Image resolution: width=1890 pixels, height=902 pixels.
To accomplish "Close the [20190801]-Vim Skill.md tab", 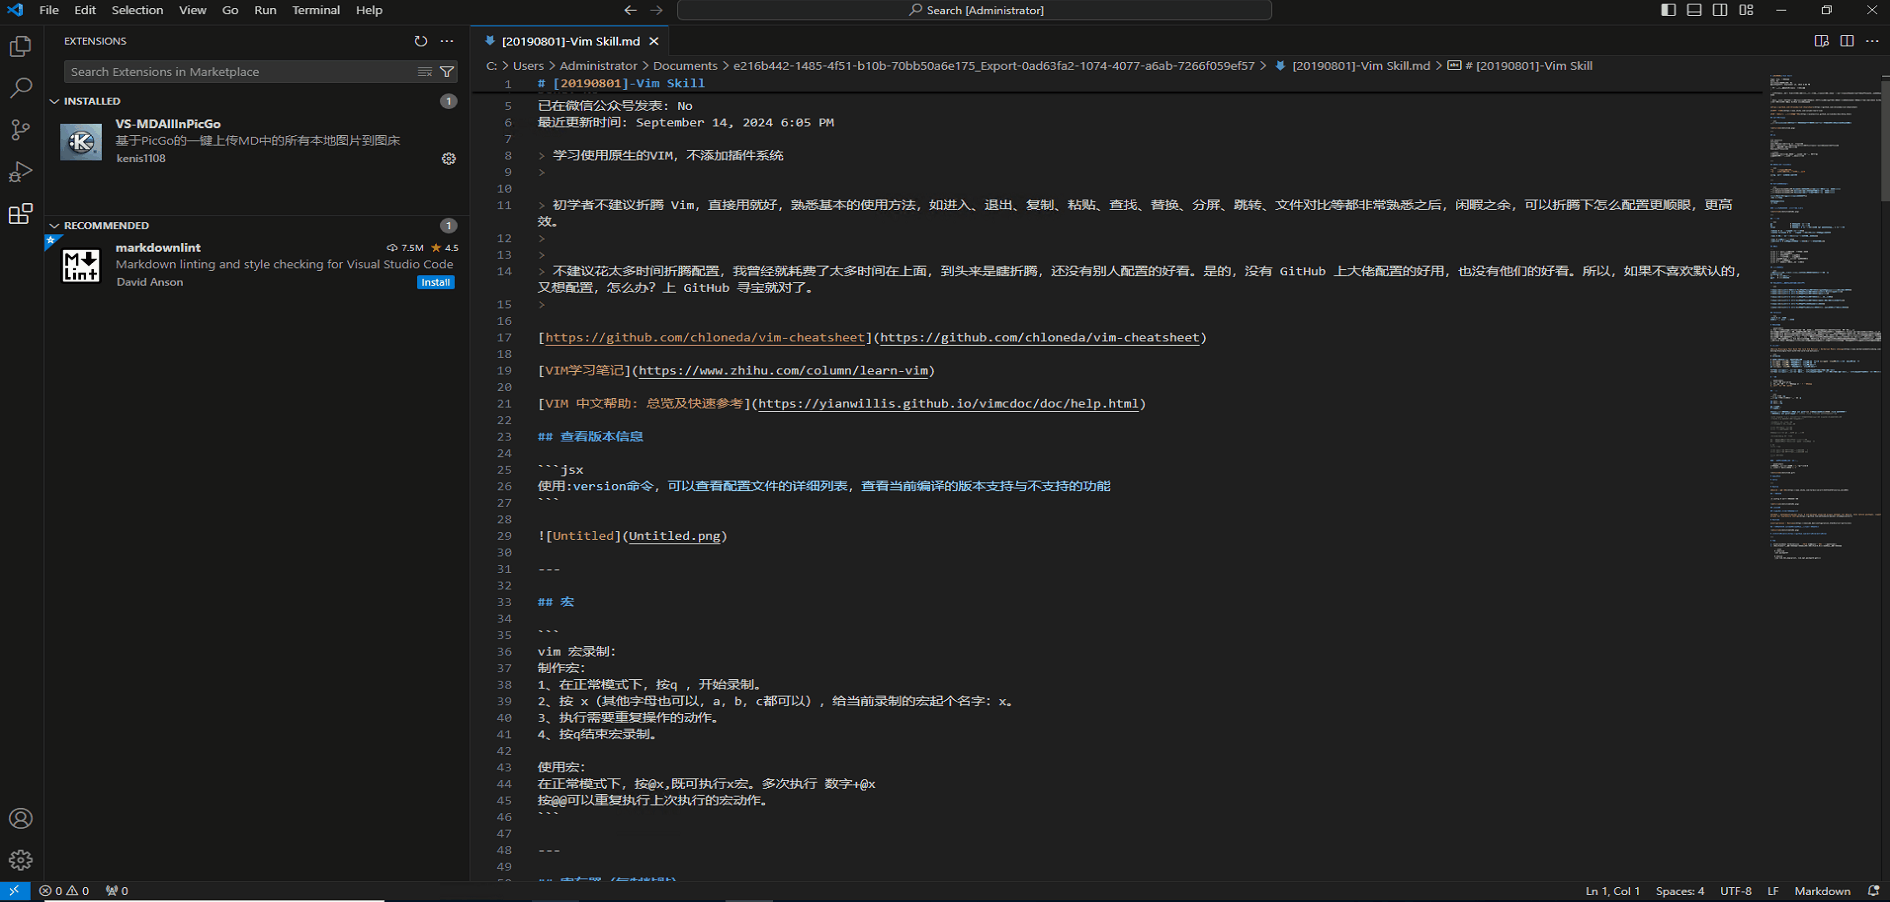I will coord(654,41).
